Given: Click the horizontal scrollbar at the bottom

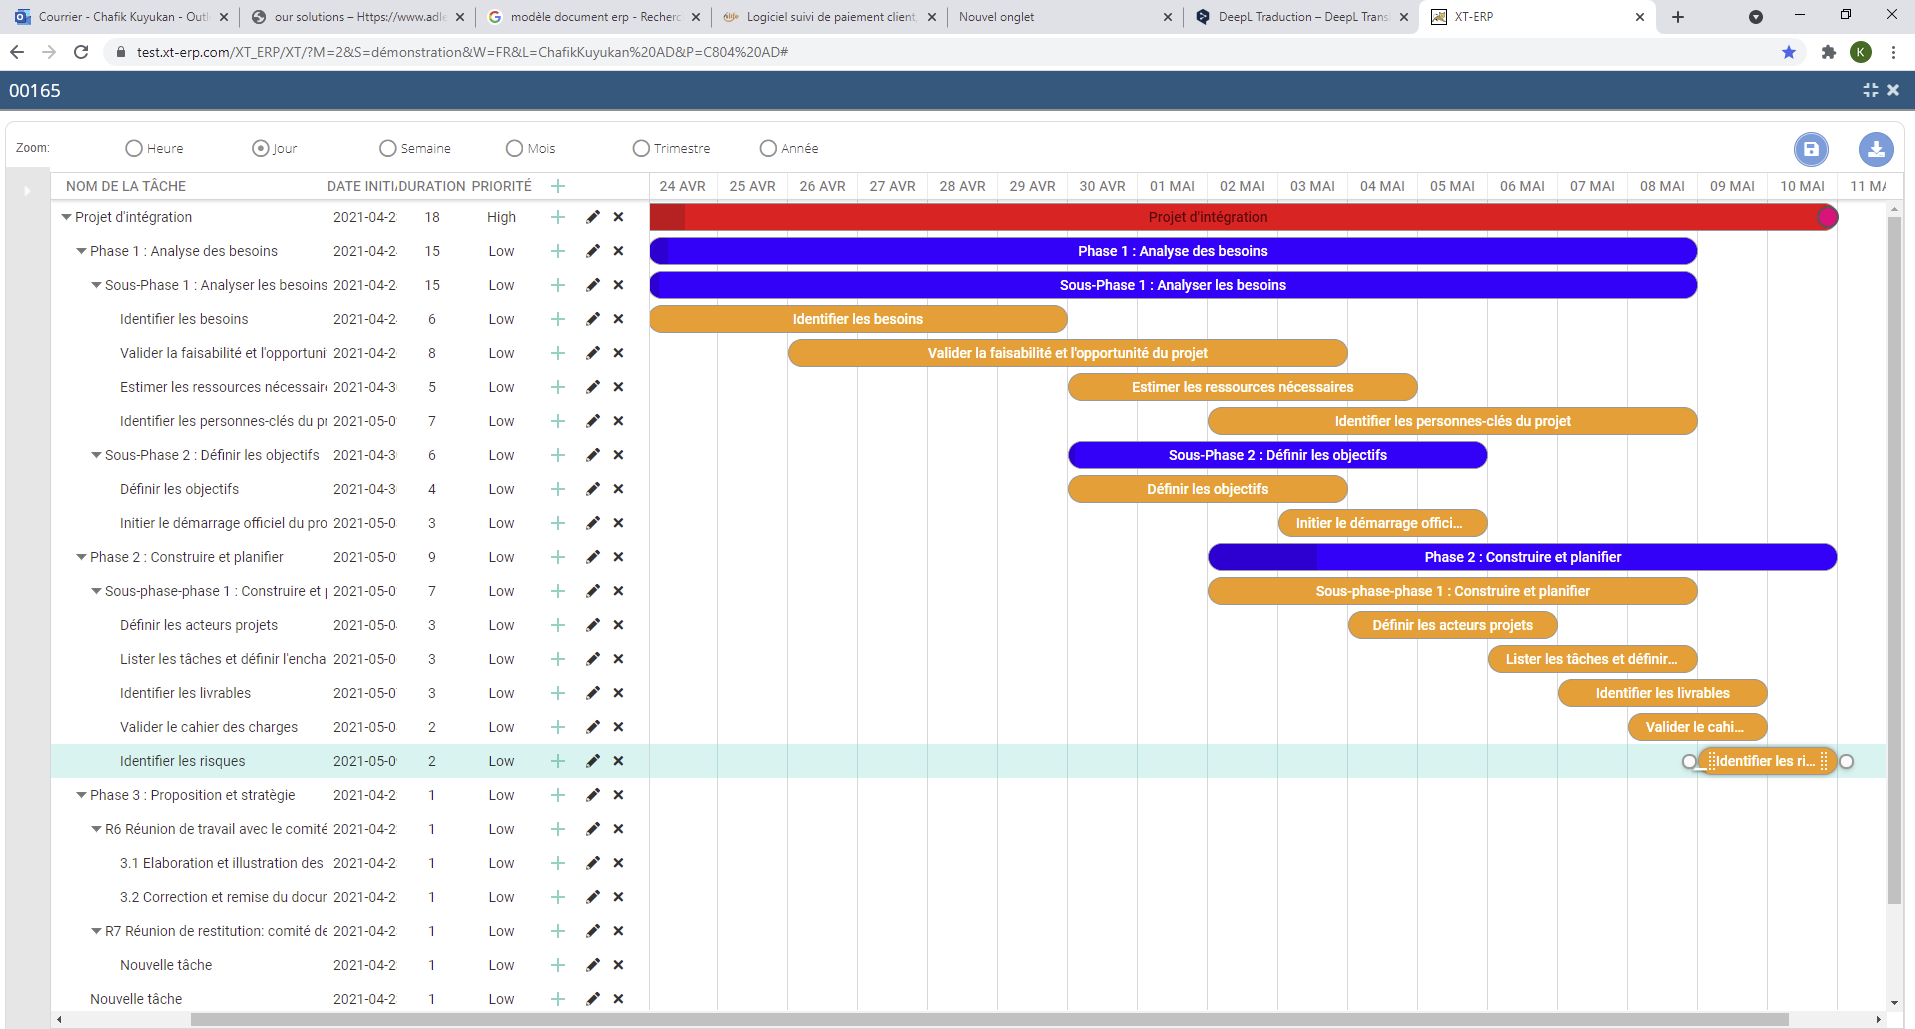Looking at the screenshot, I should pyautogui.click(x=989, y=1019).
